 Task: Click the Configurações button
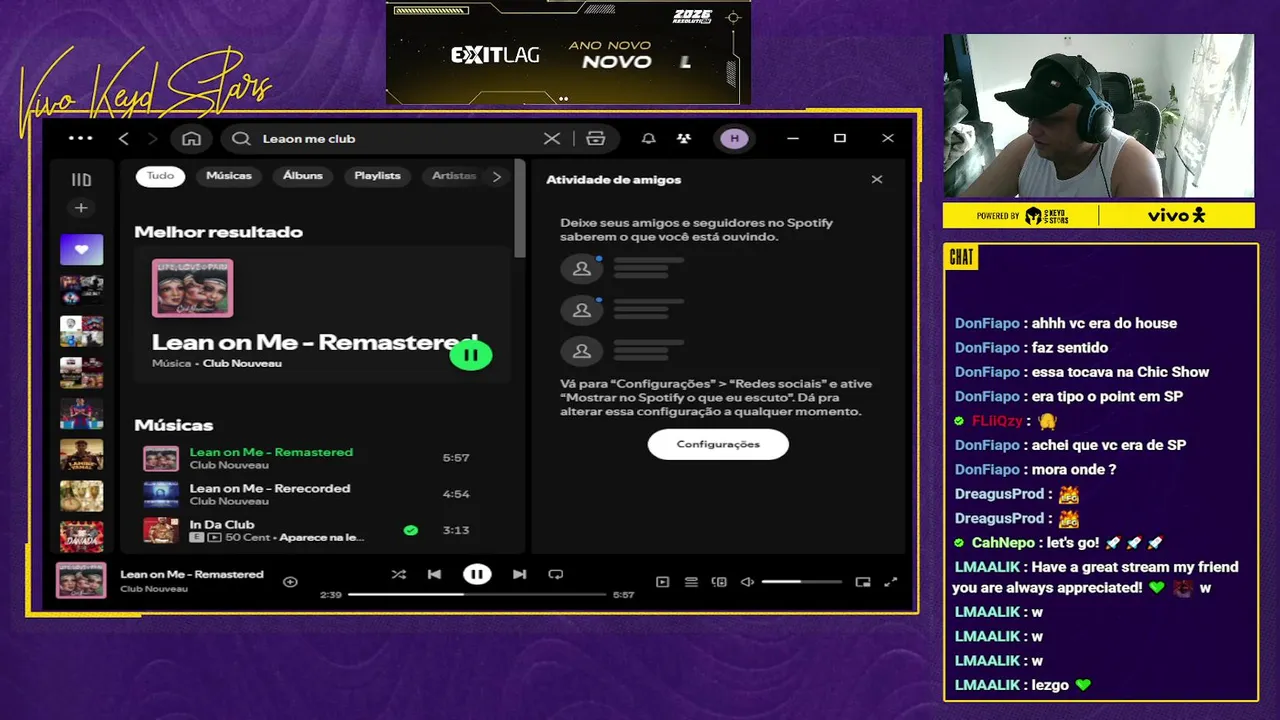click(718, 444)
